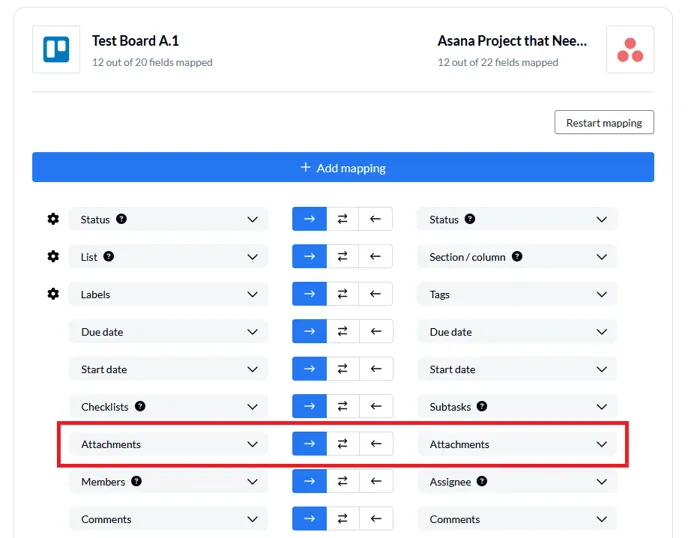Image resolution: width=688 pixels, height=538 pixels.
Task: Expand the left Attachments field dropdown
Action: [252, 444]
